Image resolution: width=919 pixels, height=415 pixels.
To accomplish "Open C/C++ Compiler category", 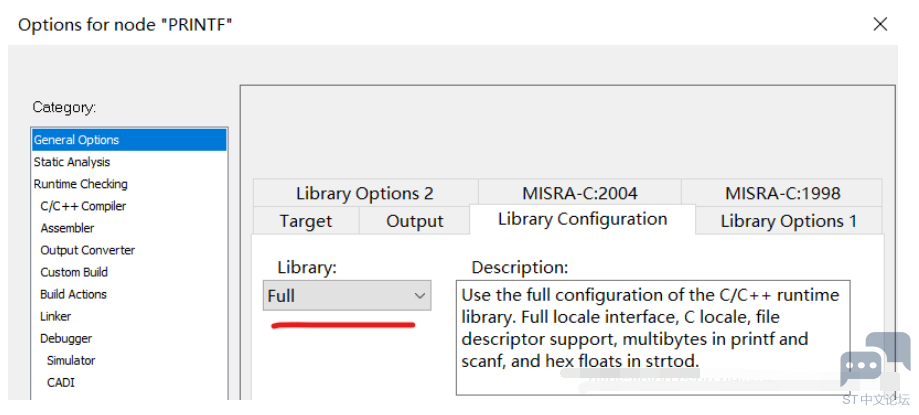I will tap(83, 206).
